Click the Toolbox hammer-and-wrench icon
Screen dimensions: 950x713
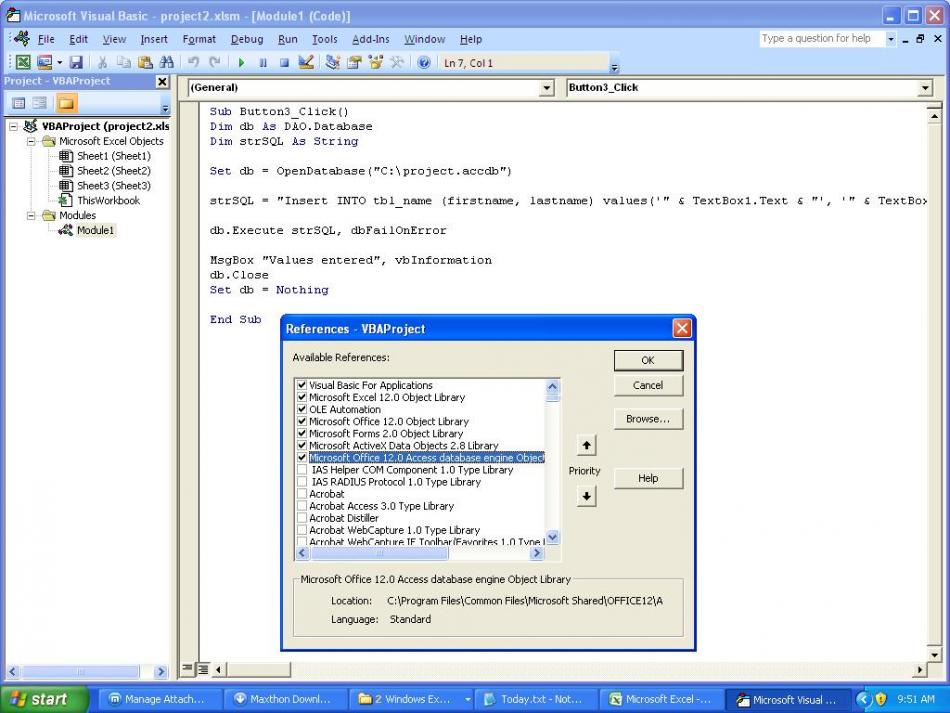[x=397, y=62]
